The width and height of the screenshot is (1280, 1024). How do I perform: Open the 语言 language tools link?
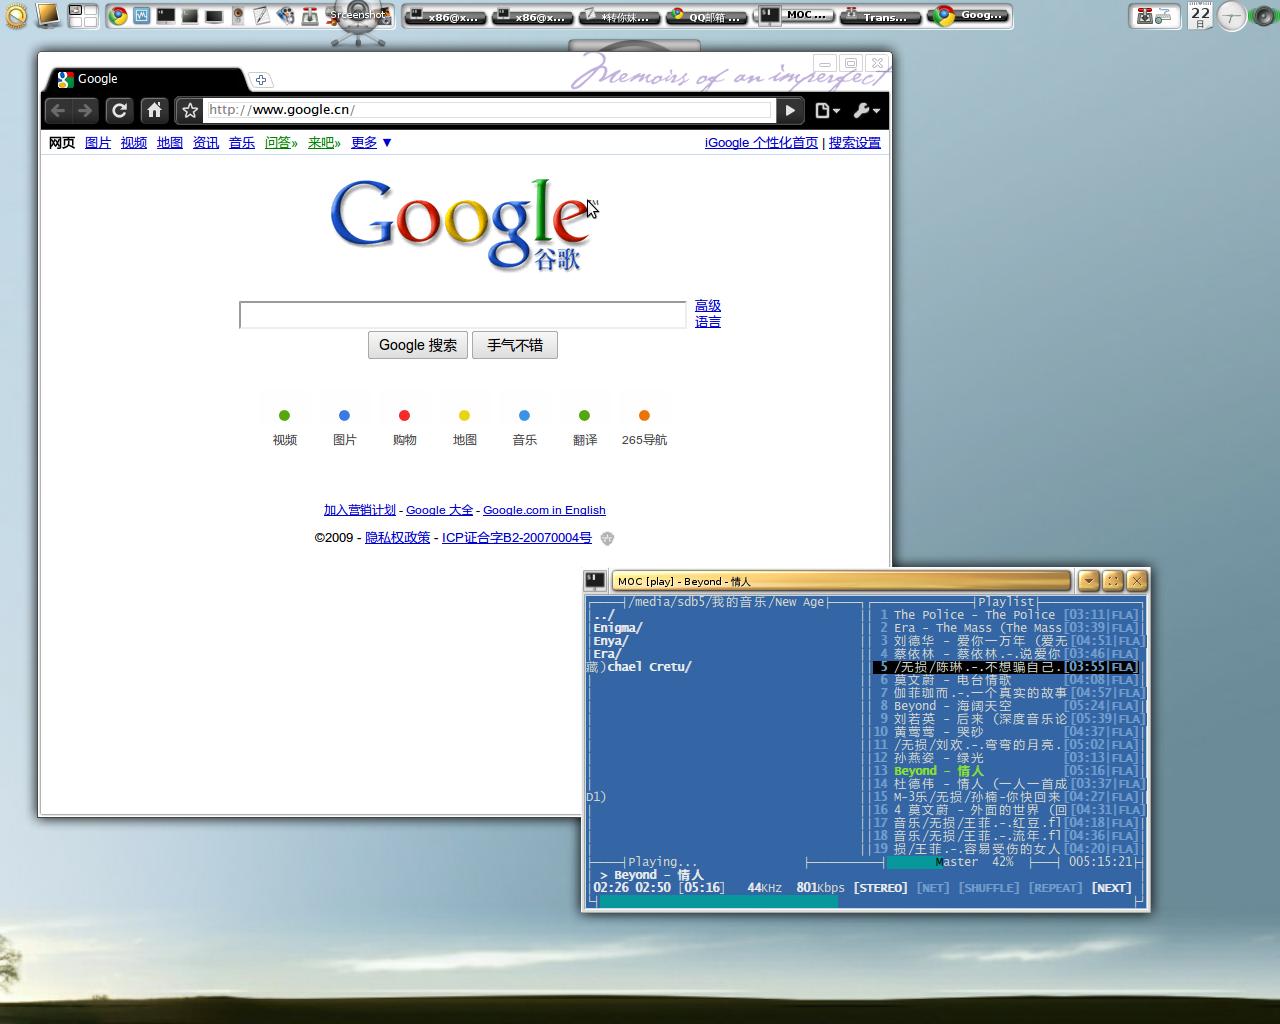click(x=708, y=322)
